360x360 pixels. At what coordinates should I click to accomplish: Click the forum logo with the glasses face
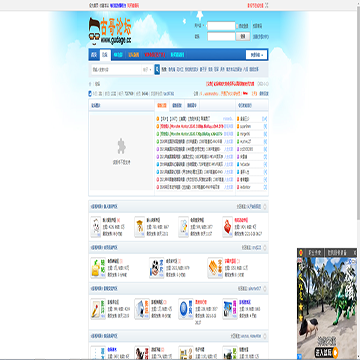(x=110, y=31)
